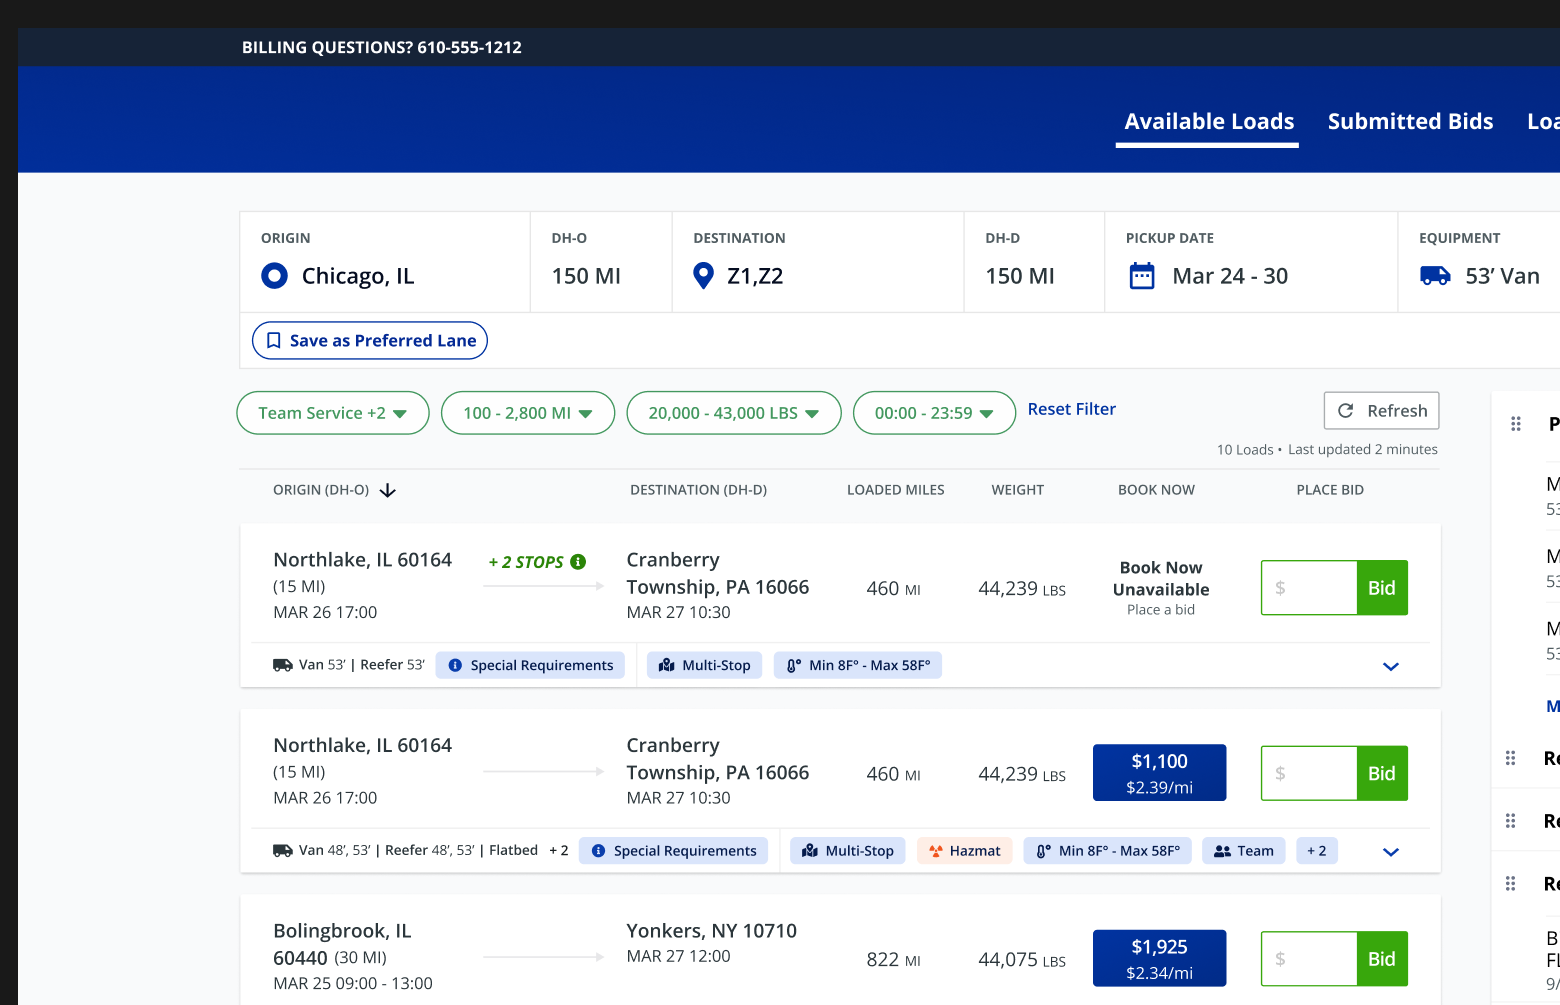Screen dimensions: 1560x1005
Task: Click the DH-O 150 MI field
Action: (601, 262)
